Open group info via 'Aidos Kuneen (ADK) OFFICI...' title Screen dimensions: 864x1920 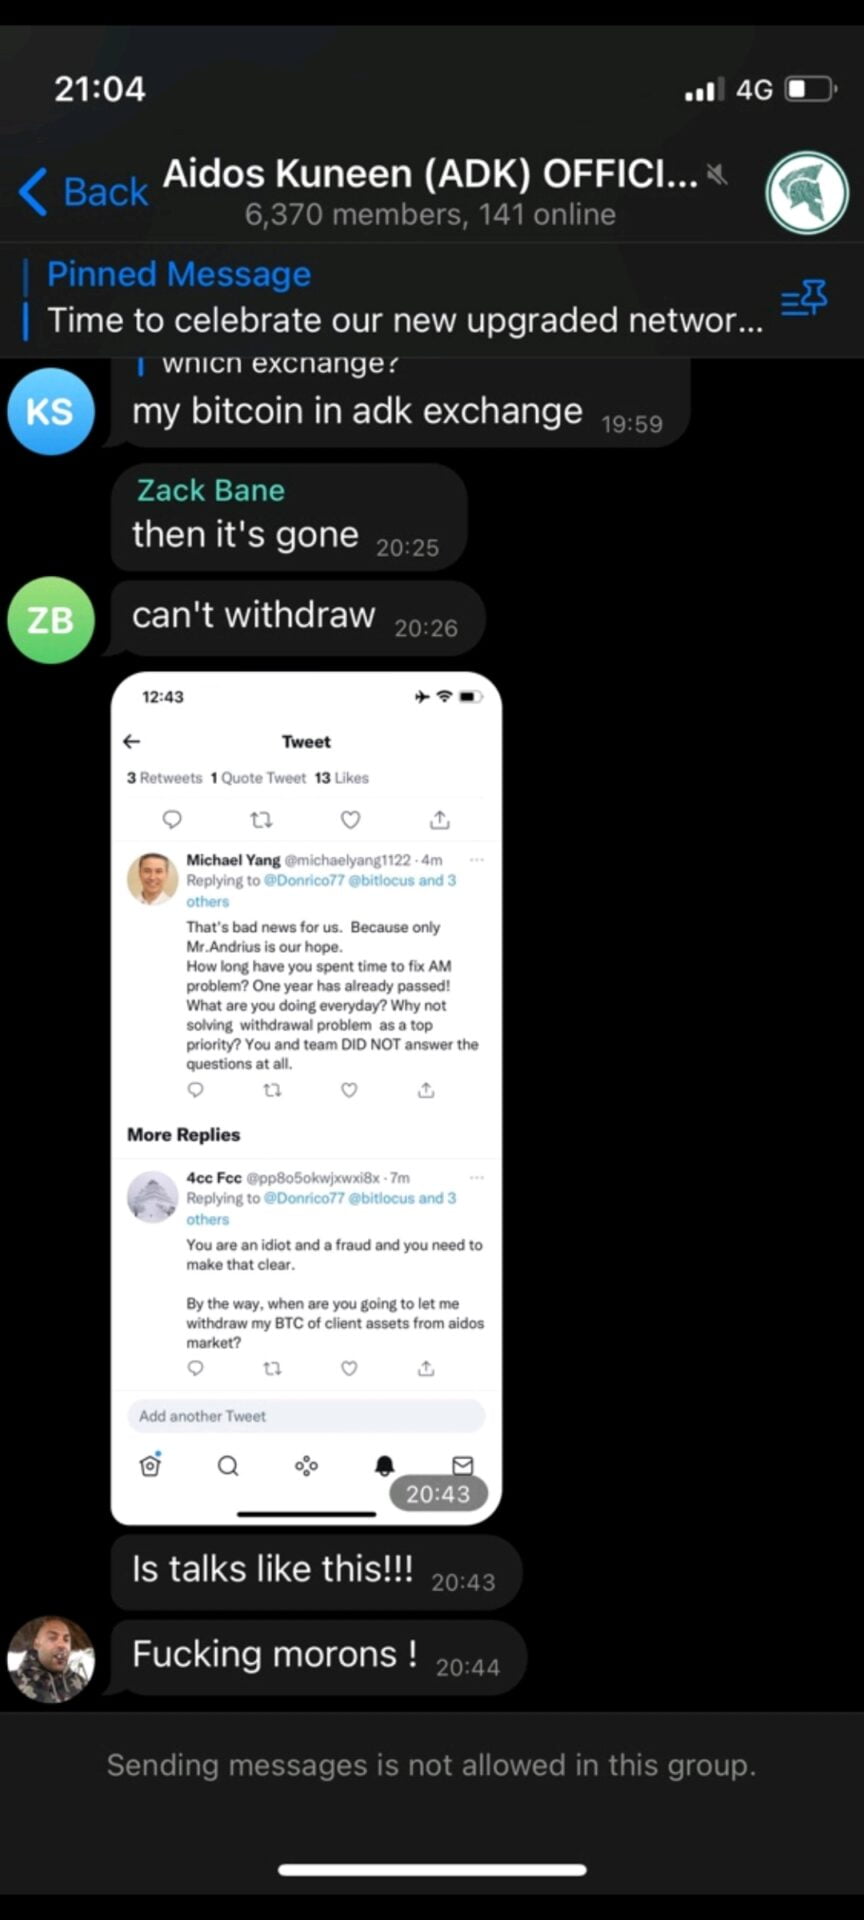coord(430,174)
